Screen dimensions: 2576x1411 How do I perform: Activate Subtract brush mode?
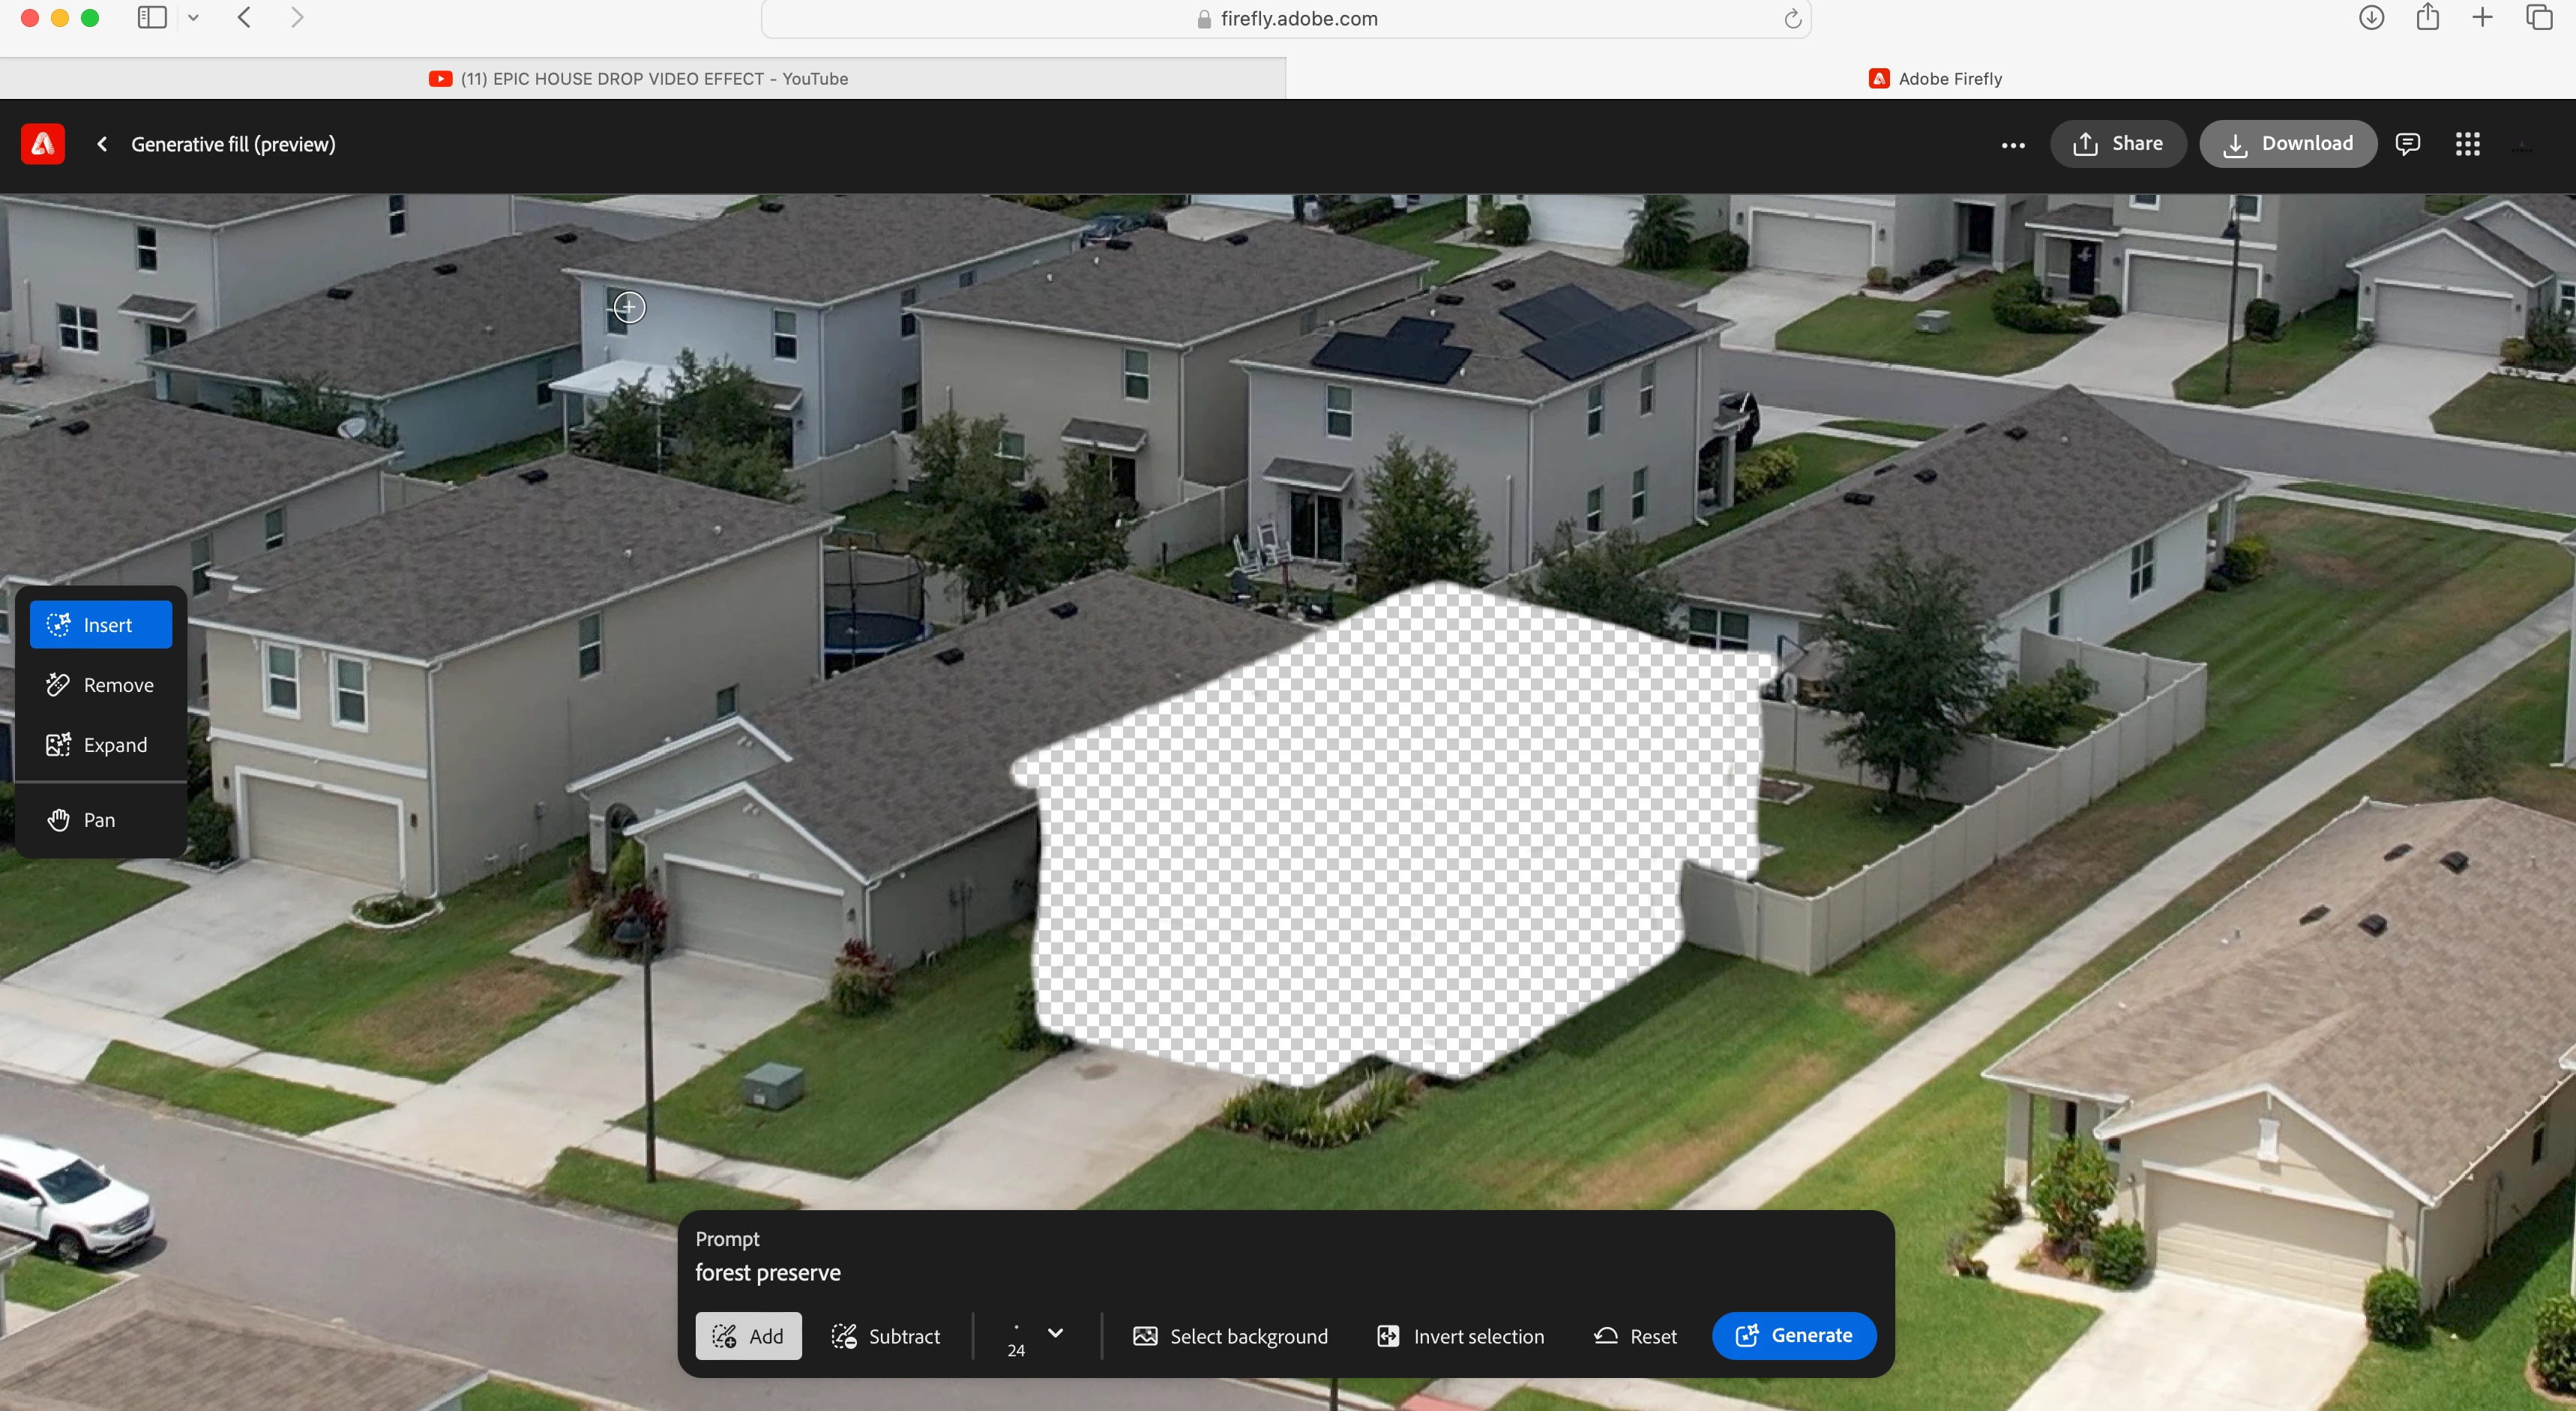886,1336
